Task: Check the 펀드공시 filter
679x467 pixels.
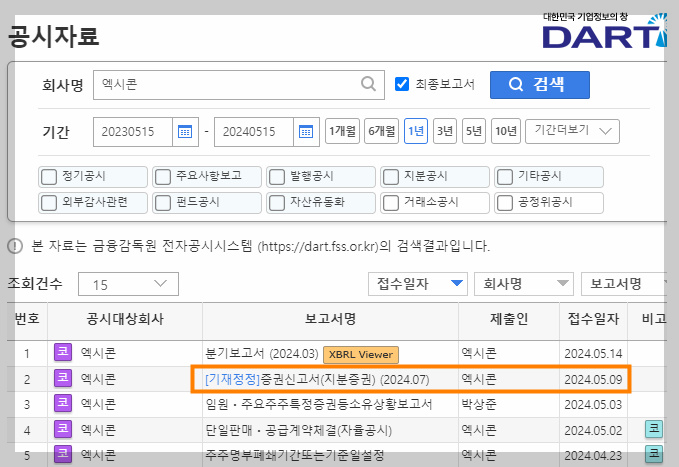Action: [163, 203]
